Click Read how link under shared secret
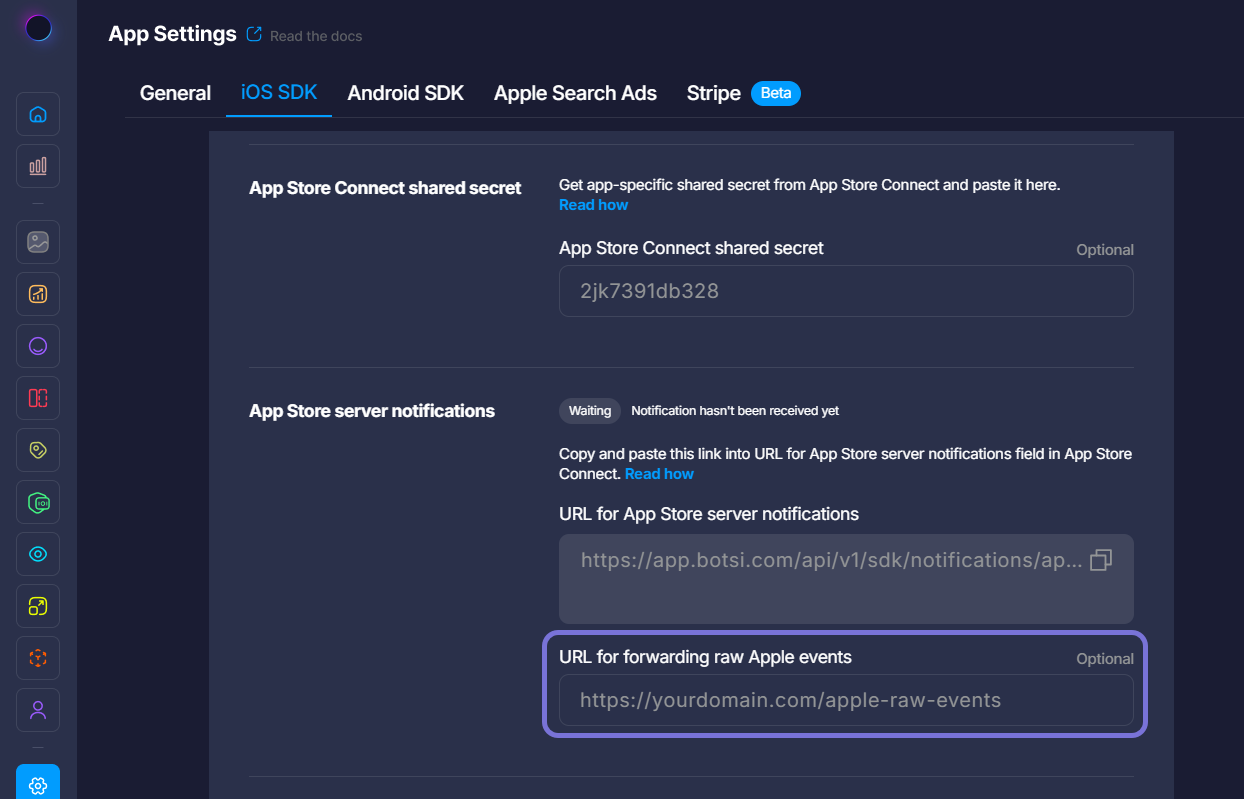The height and width of the screenshot is (799, 1244). (593, 205)
